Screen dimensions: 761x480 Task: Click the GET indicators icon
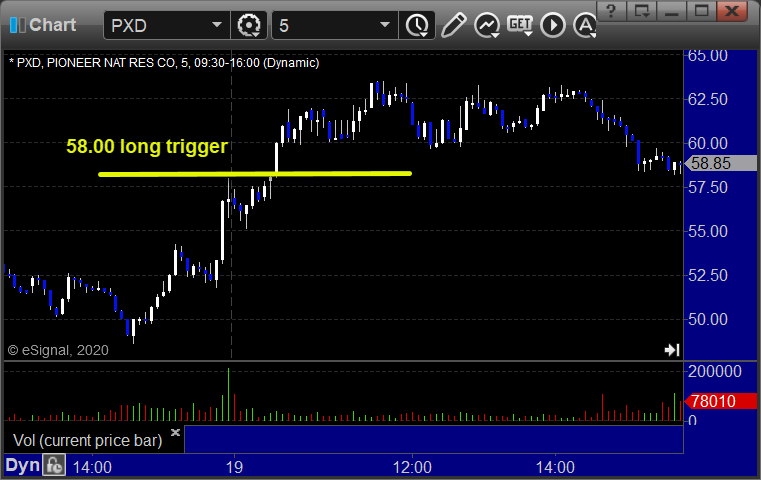coord(520,25)
